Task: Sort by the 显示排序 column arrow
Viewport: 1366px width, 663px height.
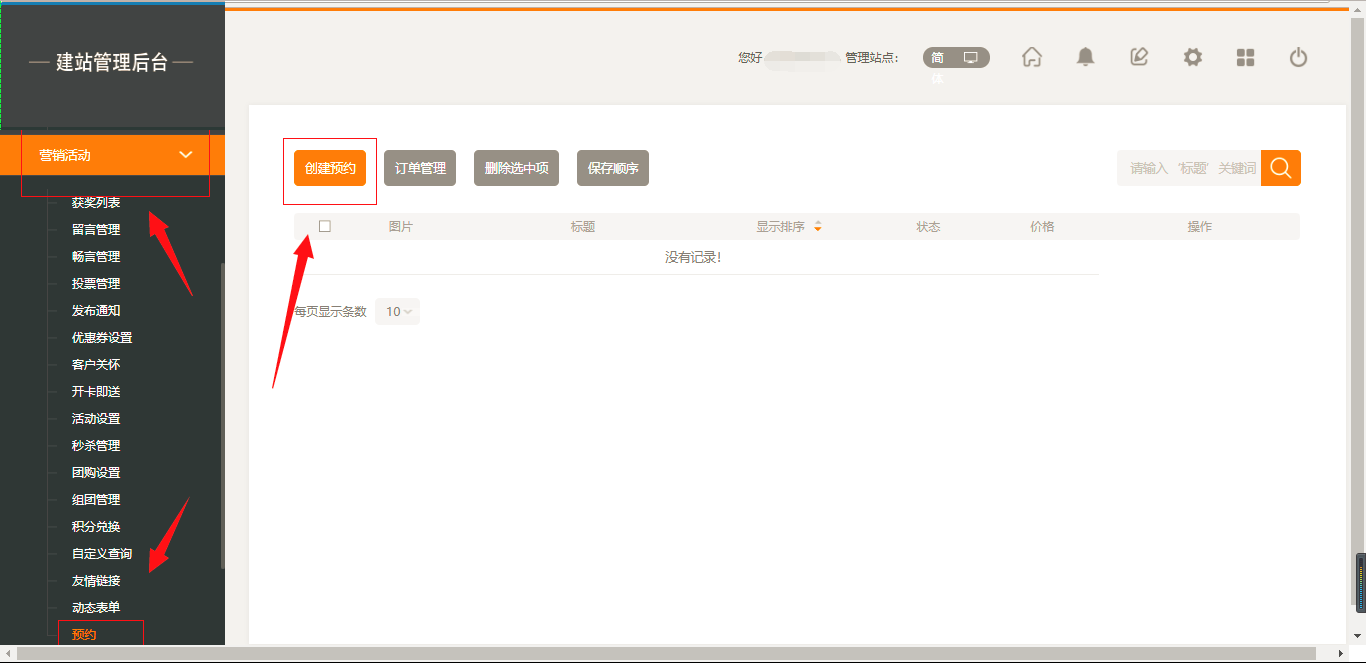Action: (x=817, y=227)
